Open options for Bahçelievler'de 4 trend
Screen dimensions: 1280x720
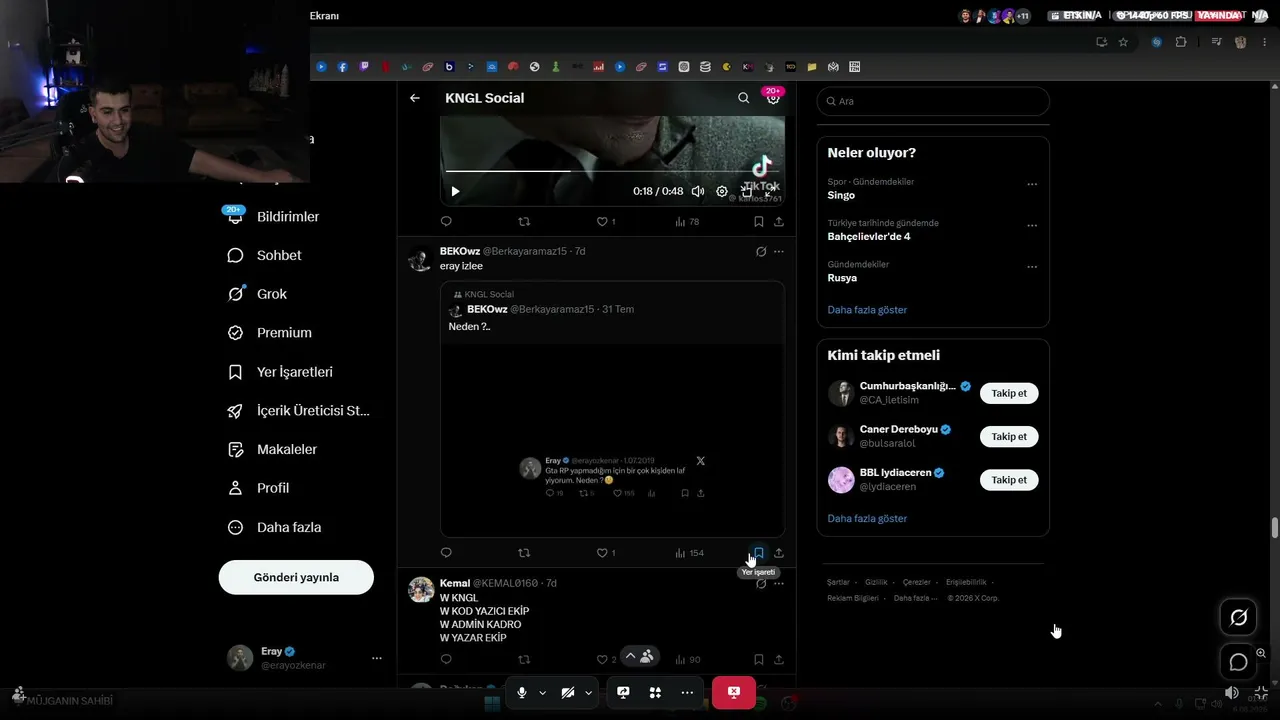(1032, 225)
